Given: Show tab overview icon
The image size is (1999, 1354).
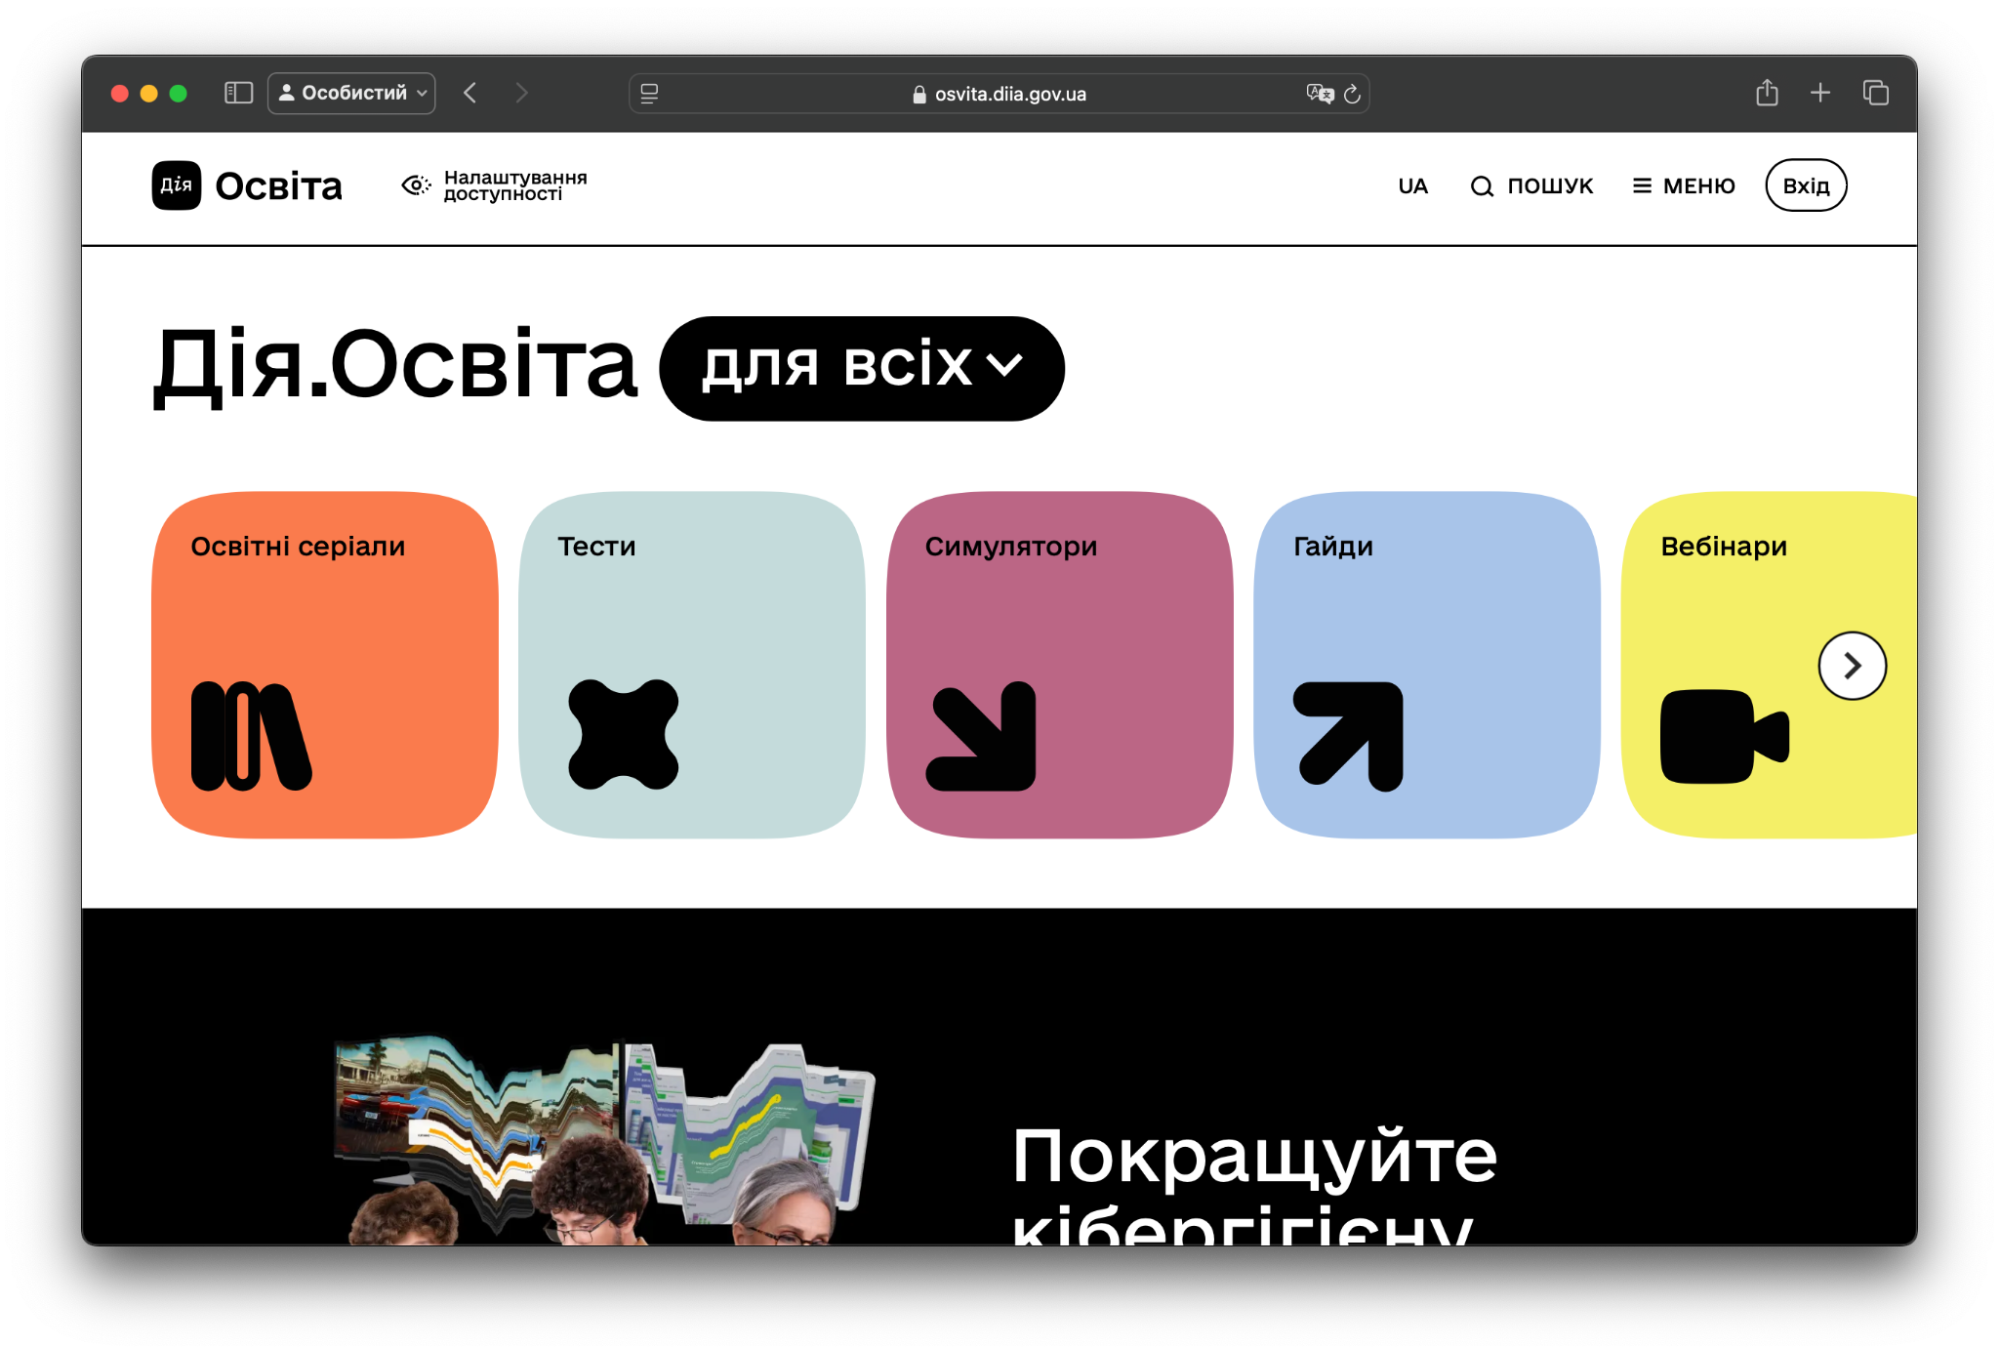Looking at the screenshot, I should point(1875,93).
